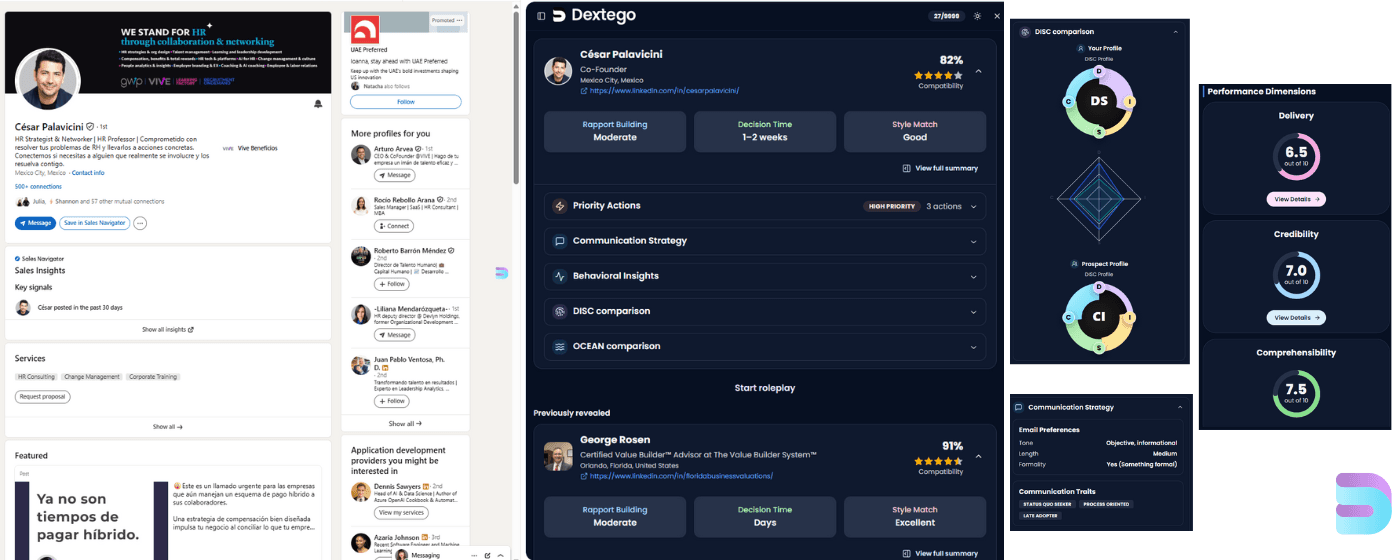Click the Behavioral Insights pulse icon
The height and width of the screenshot is (560, 1400).
560,276
